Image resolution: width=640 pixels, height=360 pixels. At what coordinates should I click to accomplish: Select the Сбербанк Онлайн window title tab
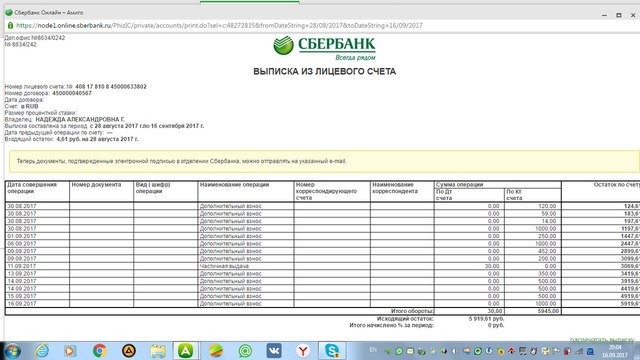pyautogui.click(x=44, y=13)
